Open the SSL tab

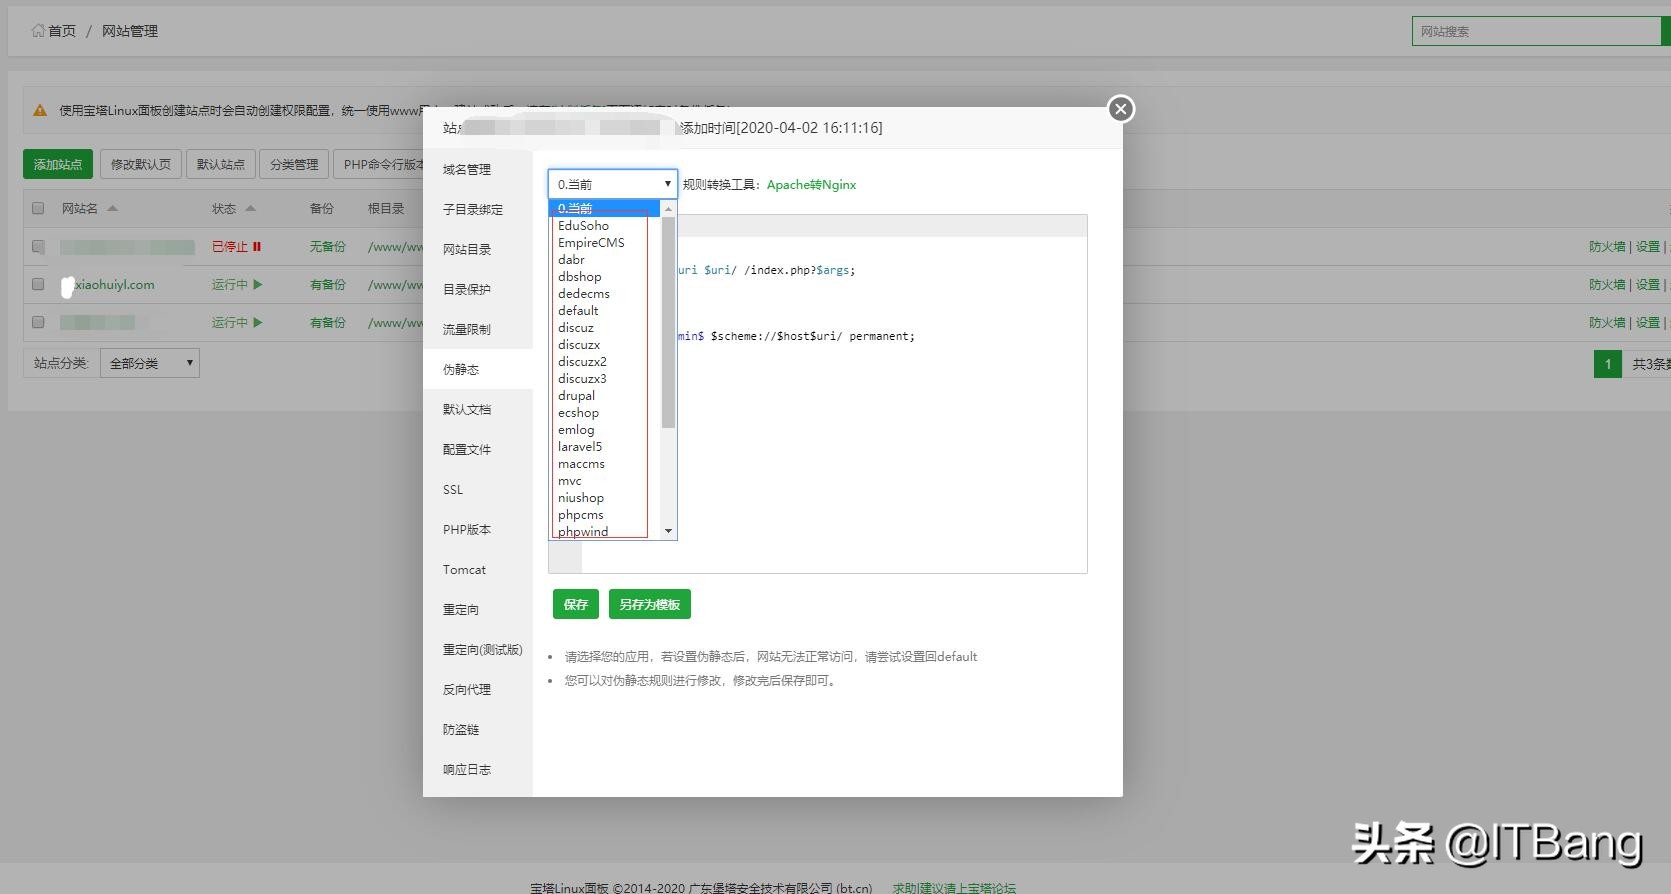478,489
